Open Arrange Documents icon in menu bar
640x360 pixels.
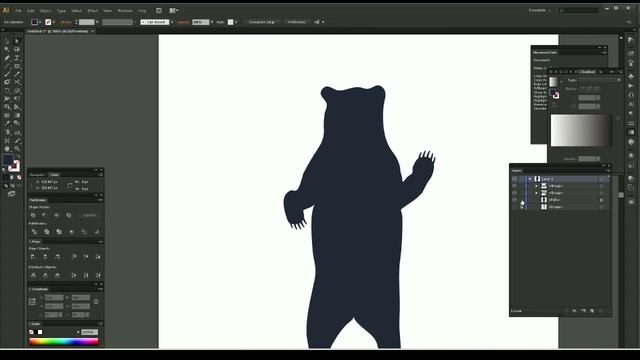[x=173, y=11]
